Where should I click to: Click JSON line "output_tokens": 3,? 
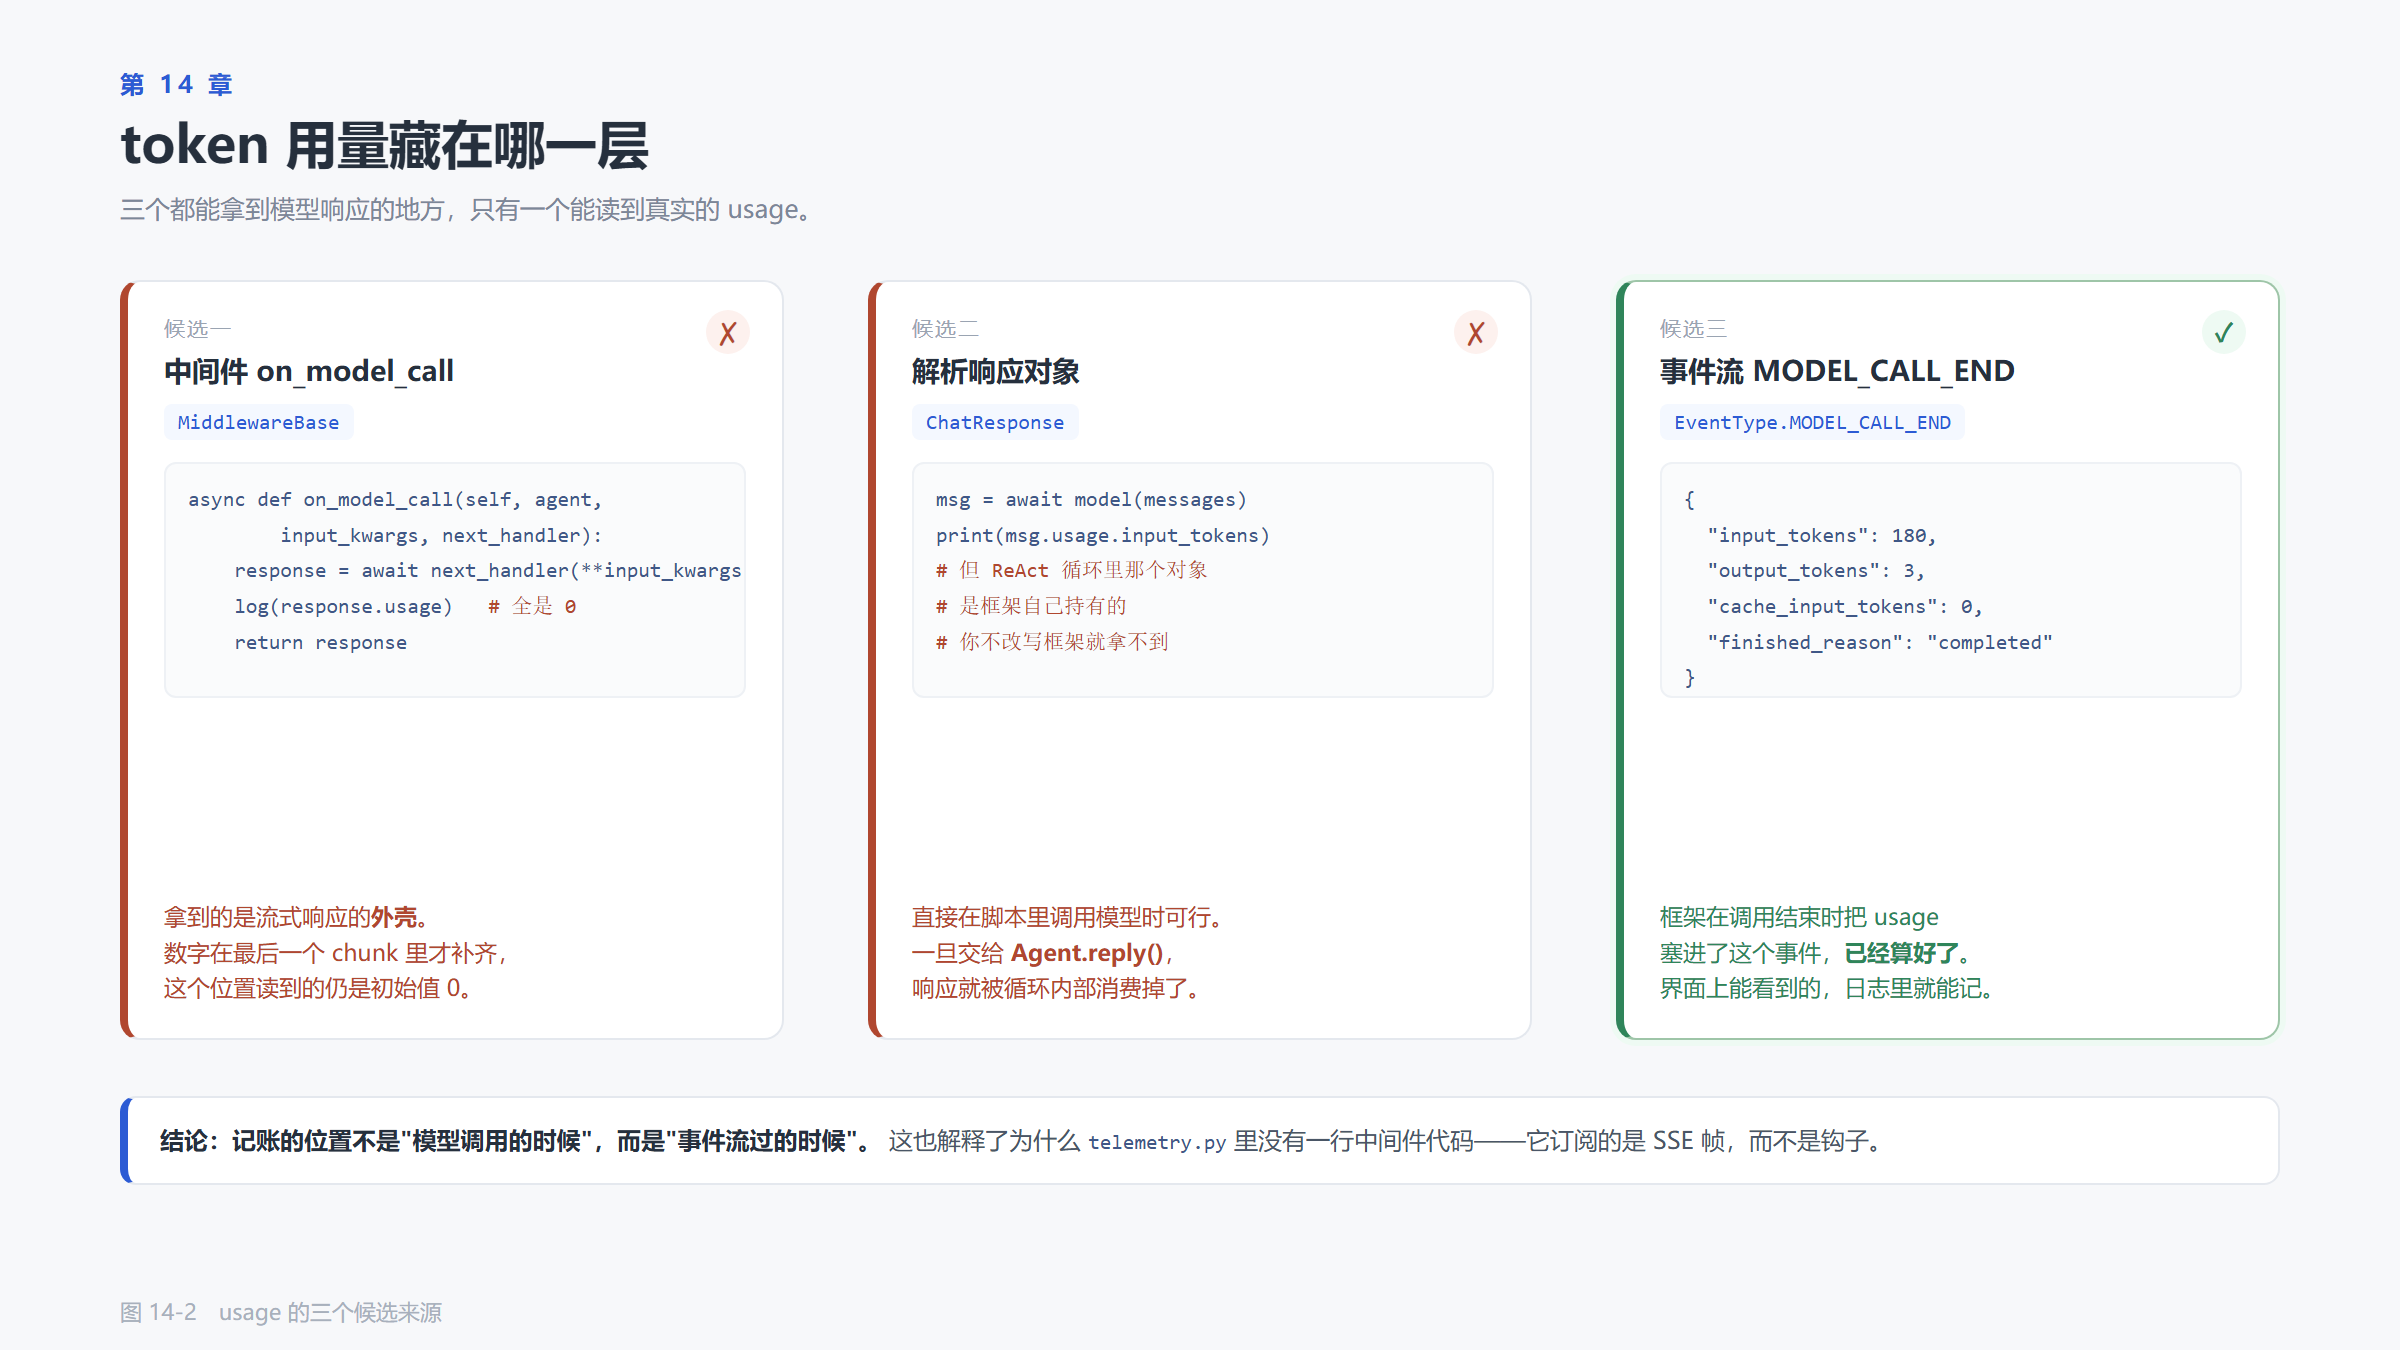(1816, 570)
